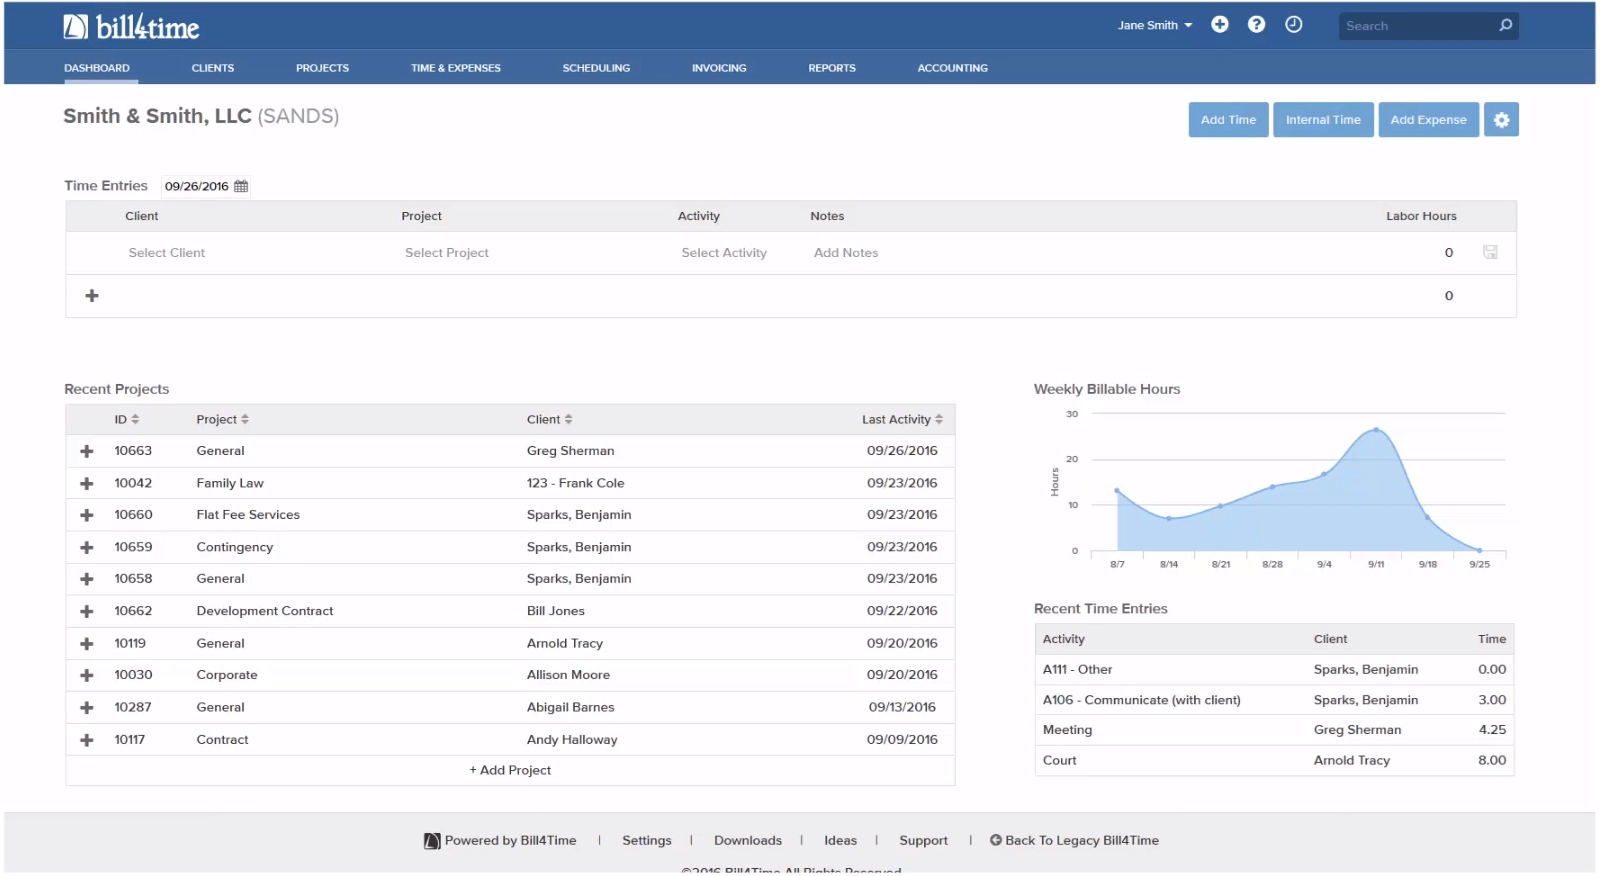
Task: Click the Add Project link
Action: [x=510, y=770]
